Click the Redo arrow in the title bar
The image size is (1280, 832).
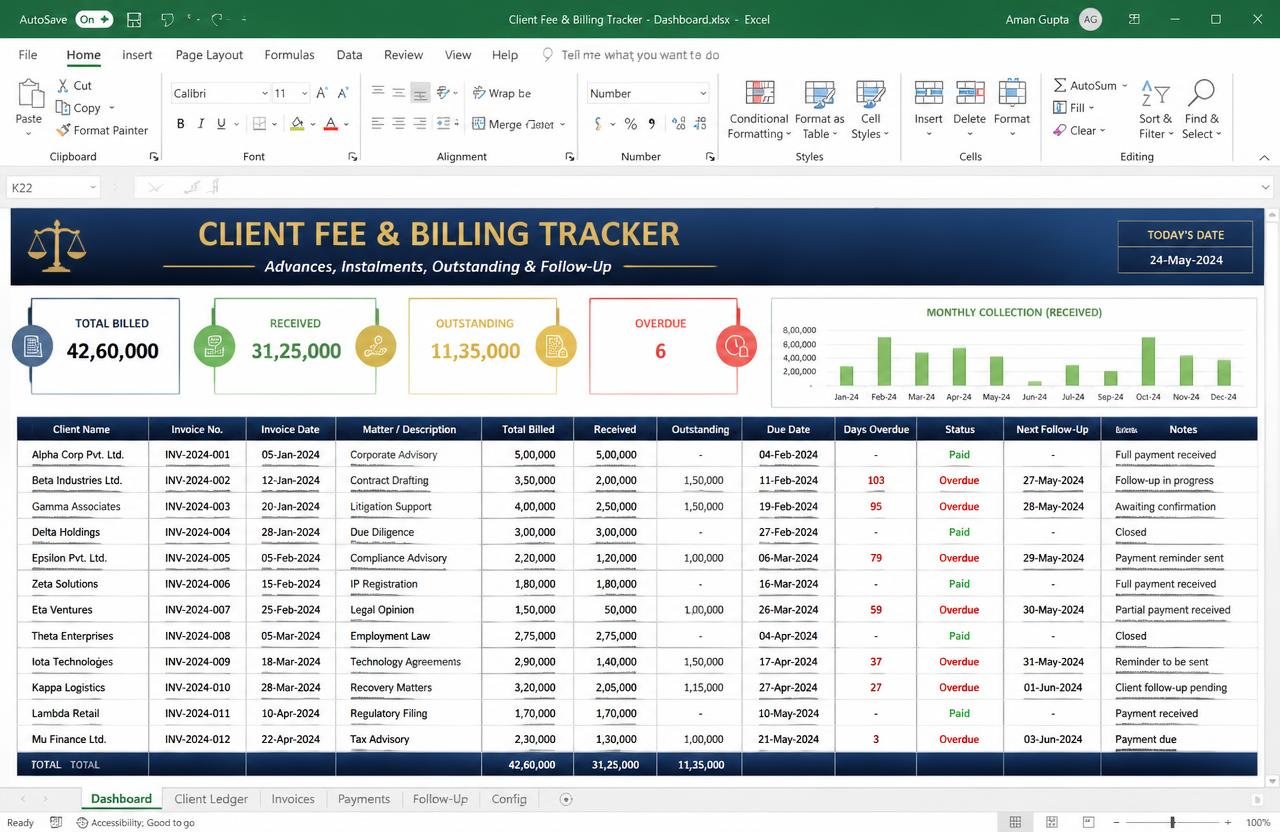point(218,19)
